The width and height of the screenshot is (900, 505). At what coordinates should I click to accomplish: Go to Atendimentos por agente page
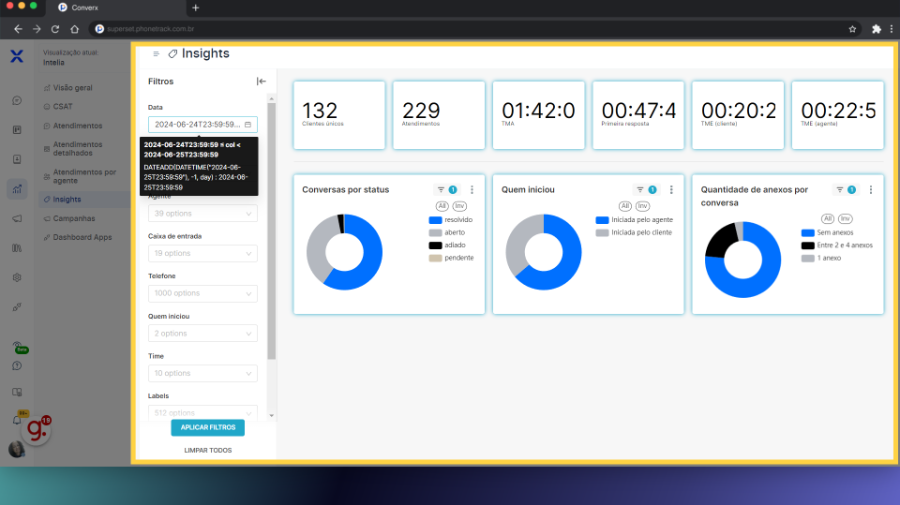pyautogui.click(x=84, y=176)
